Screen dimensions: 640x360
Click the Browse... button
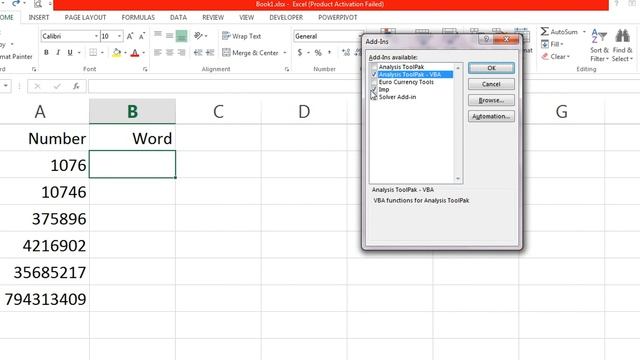click(491, 100)
